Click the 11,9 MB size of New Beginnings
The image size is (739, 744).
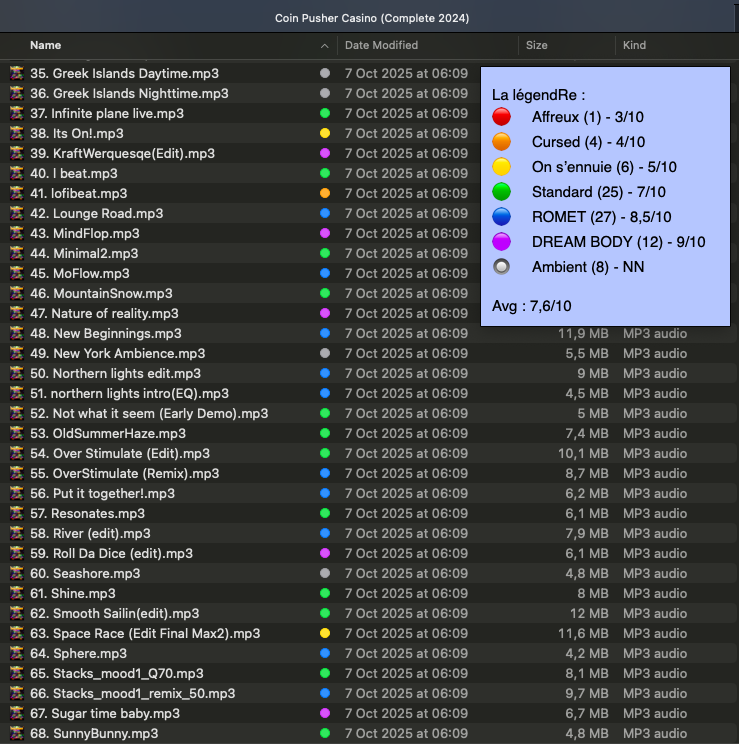583,334
